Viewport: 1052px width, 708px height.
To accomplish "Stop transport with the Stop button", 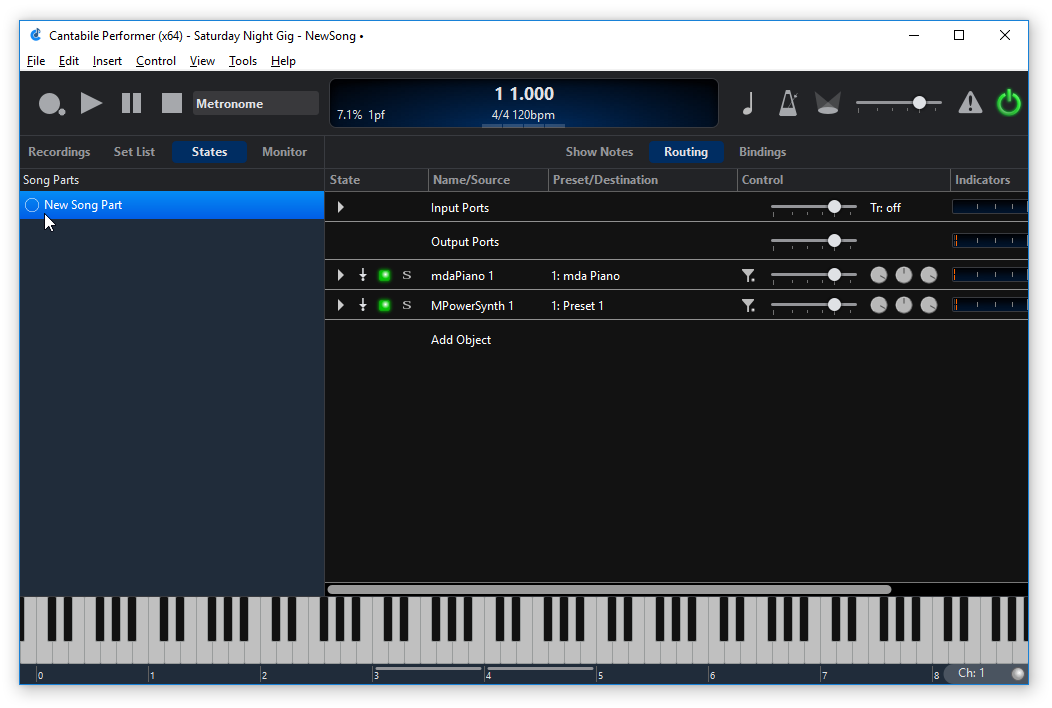I will click(172, 103).
